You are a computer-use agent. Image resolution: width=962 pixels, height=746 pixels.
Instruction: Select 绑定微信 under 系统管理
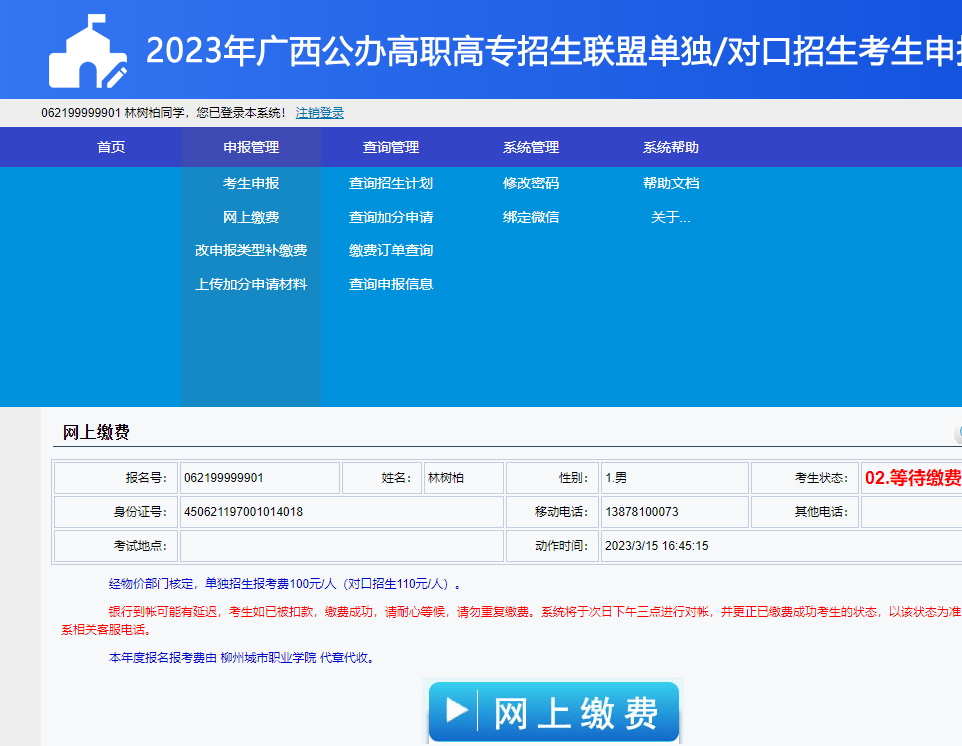click(x=531, y=217)
